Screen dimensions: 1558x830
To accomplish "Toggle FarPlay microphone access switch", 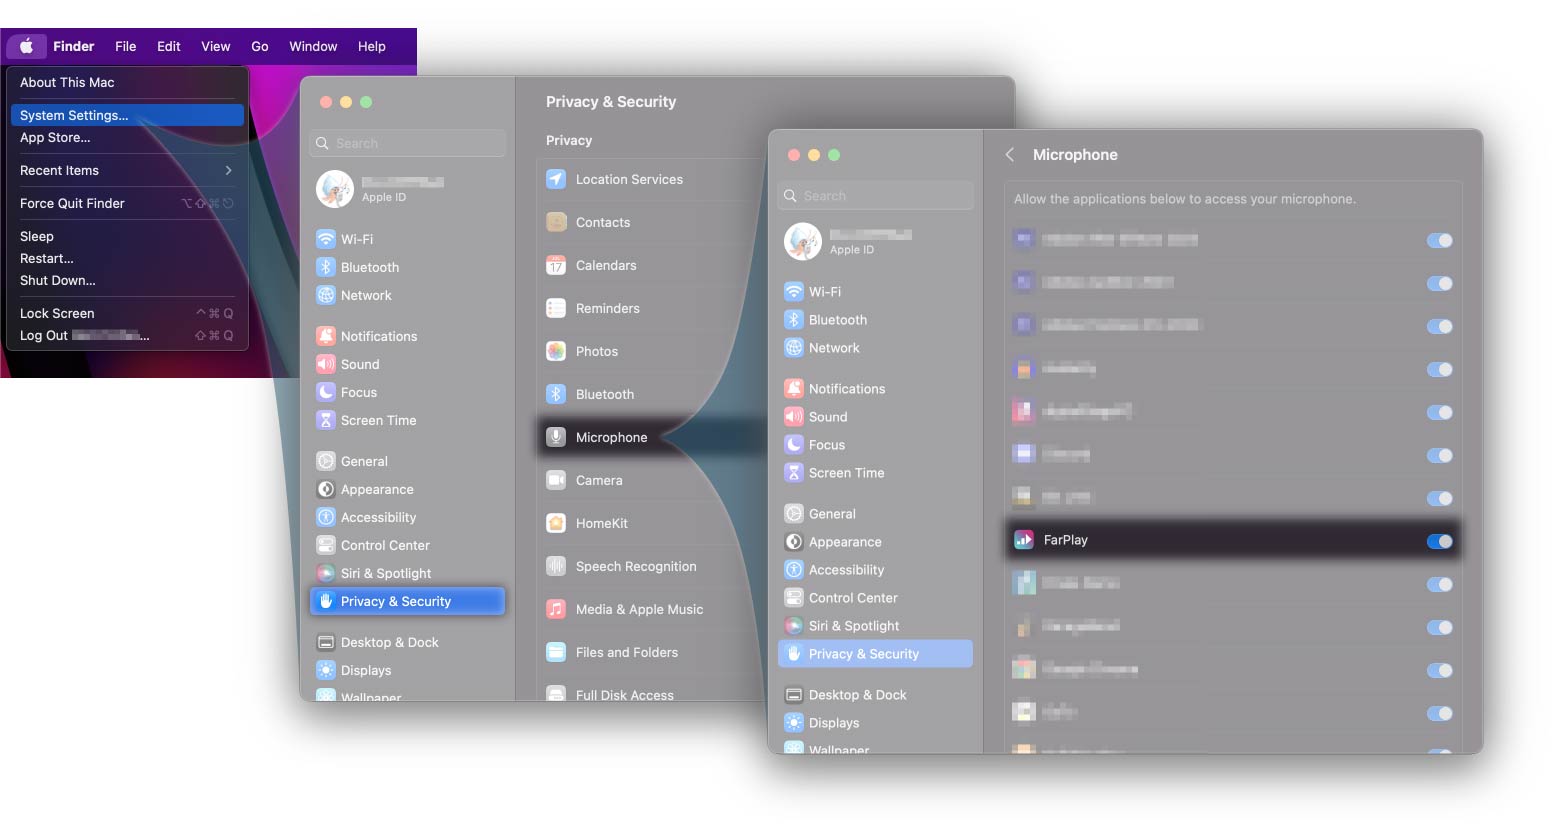I will tap(1439, 541).
